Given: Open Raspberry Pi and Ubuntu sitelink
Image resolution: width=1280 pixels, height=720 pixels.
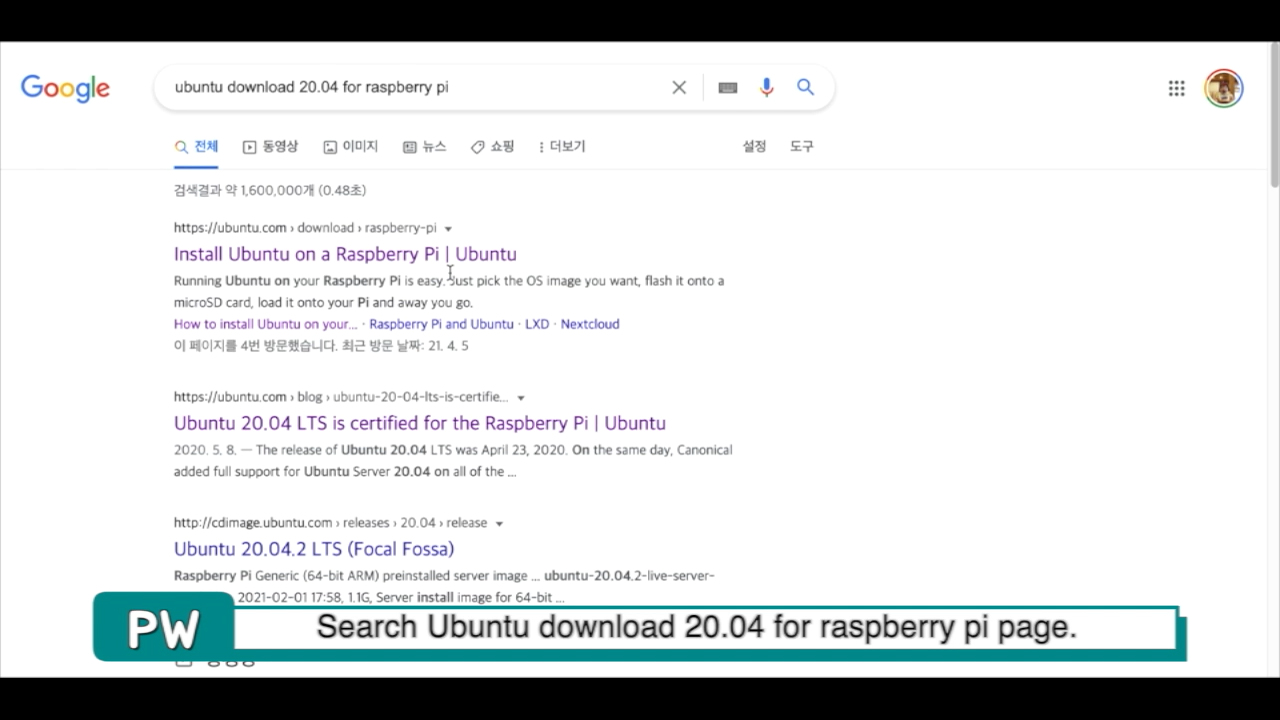Looking at the screenshot, I should coord(441,324).
